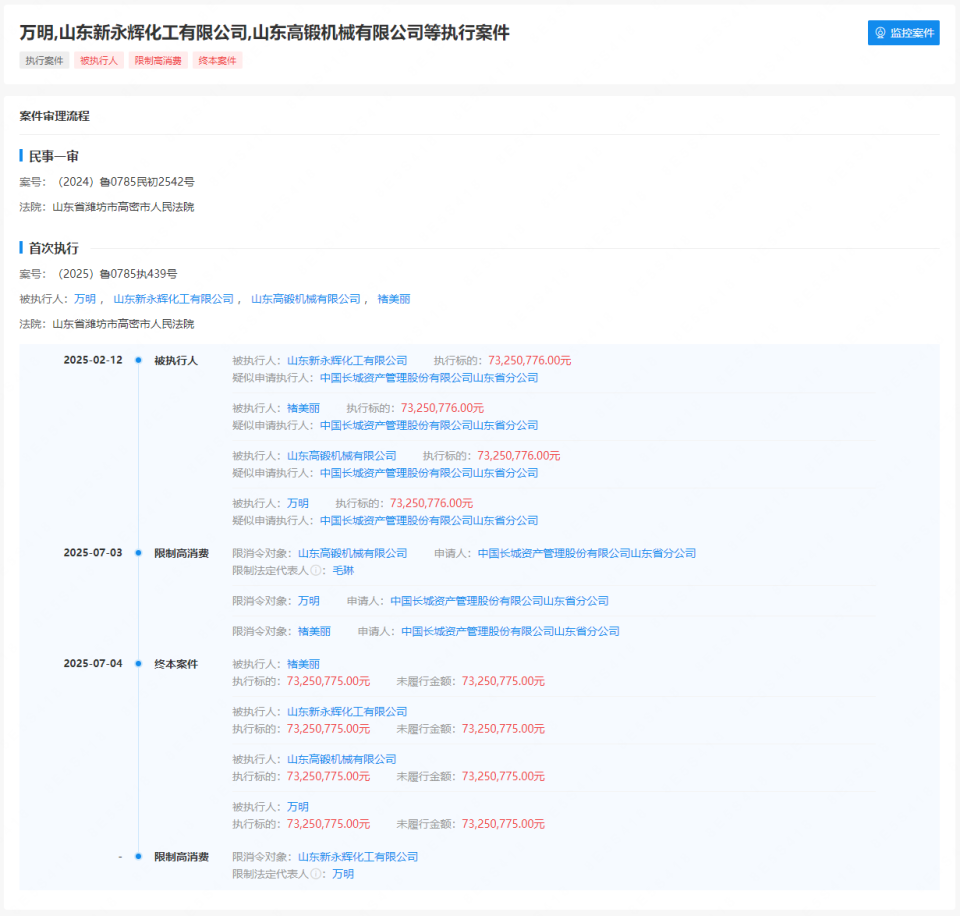
Task: Open 中国长城资产 applicant link under 万明 2025-02-12
Action: pyautogui.click(x=429, y=520)
